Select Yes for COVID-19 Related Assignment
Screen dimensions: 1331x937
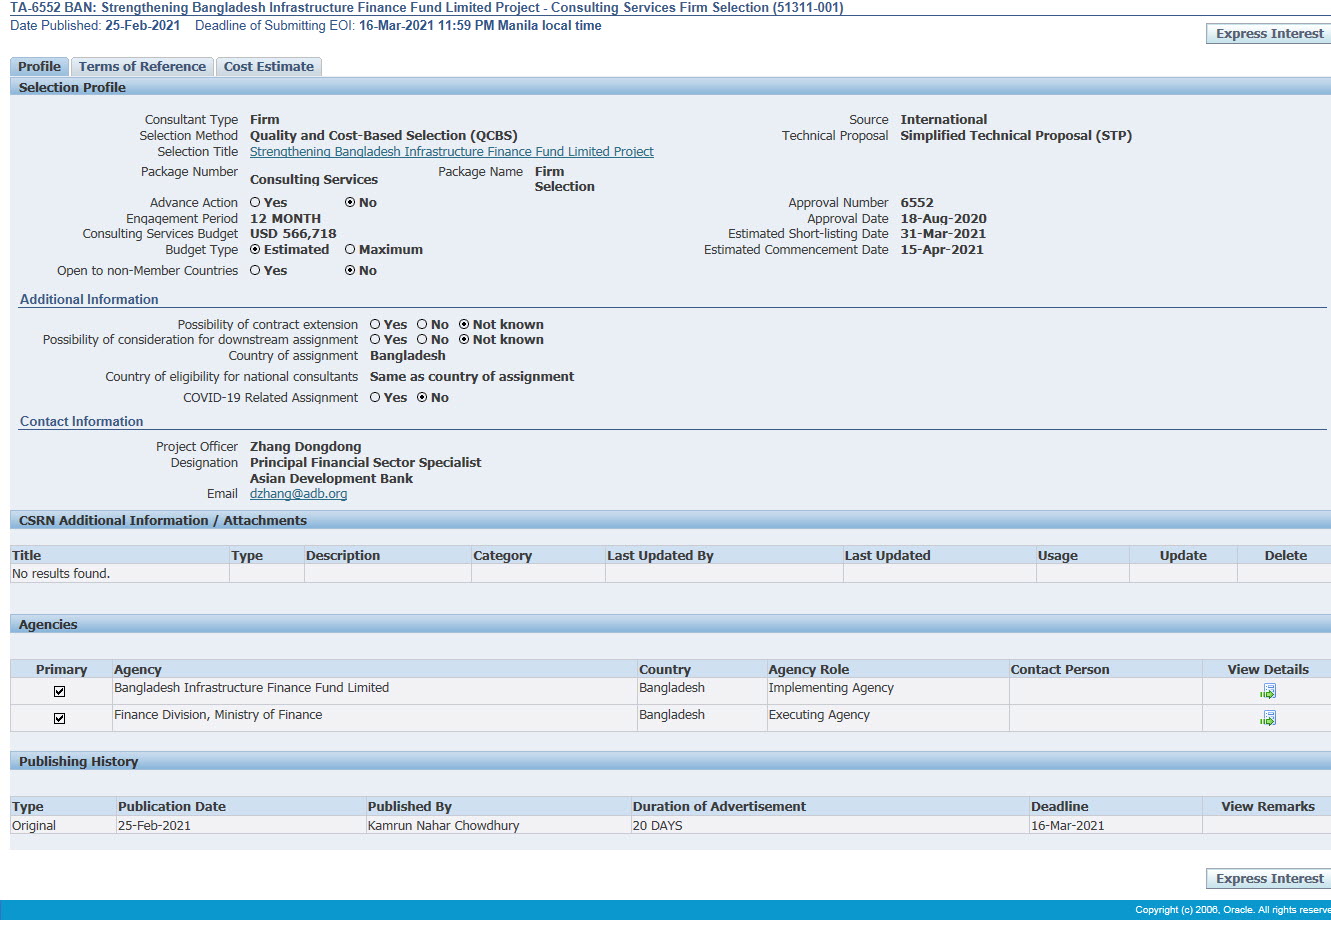pyautogui.click(x=375, y=397)
